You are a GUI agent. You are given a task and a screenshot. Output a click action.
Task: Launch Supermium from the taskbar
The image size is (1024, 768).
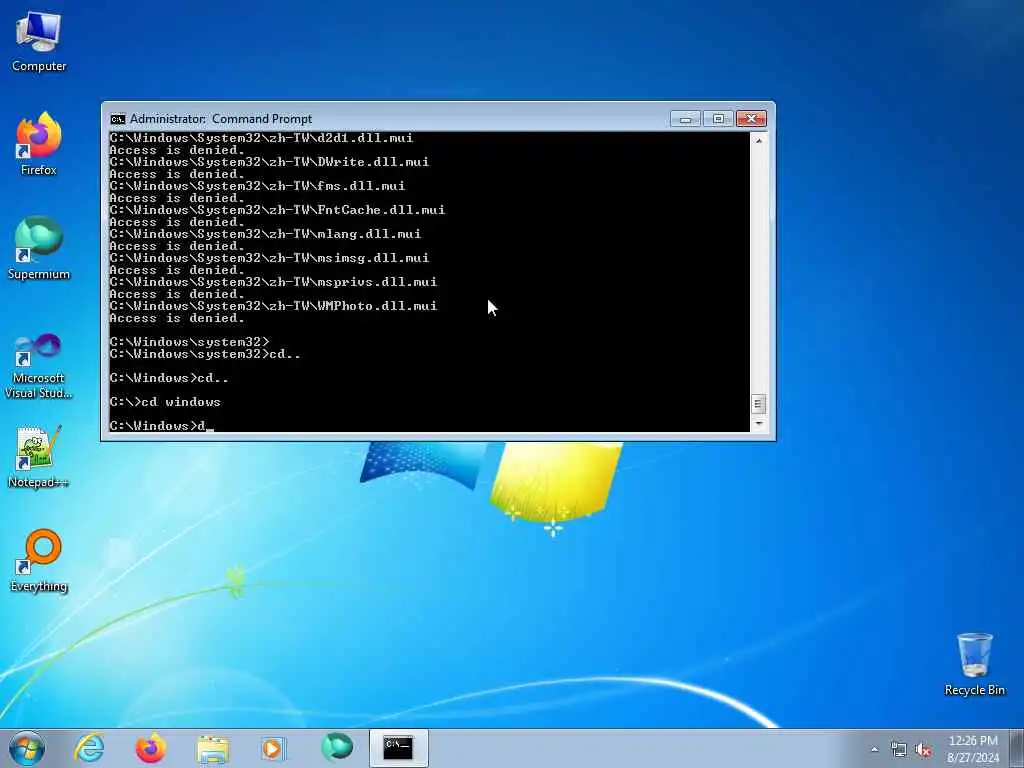(x=336, y=748)
